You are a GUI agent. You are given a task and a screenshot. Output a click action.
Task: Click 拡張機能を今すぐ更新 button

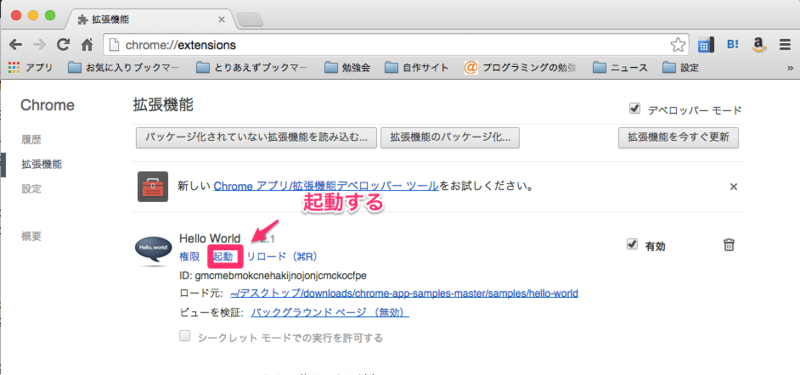point(679,138)
